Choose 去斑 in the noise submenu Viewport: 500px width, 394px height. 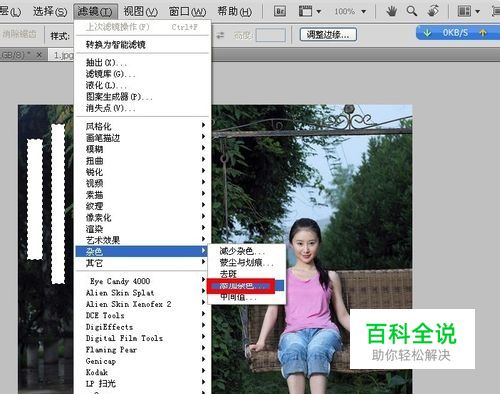click(x=247, y=274)
